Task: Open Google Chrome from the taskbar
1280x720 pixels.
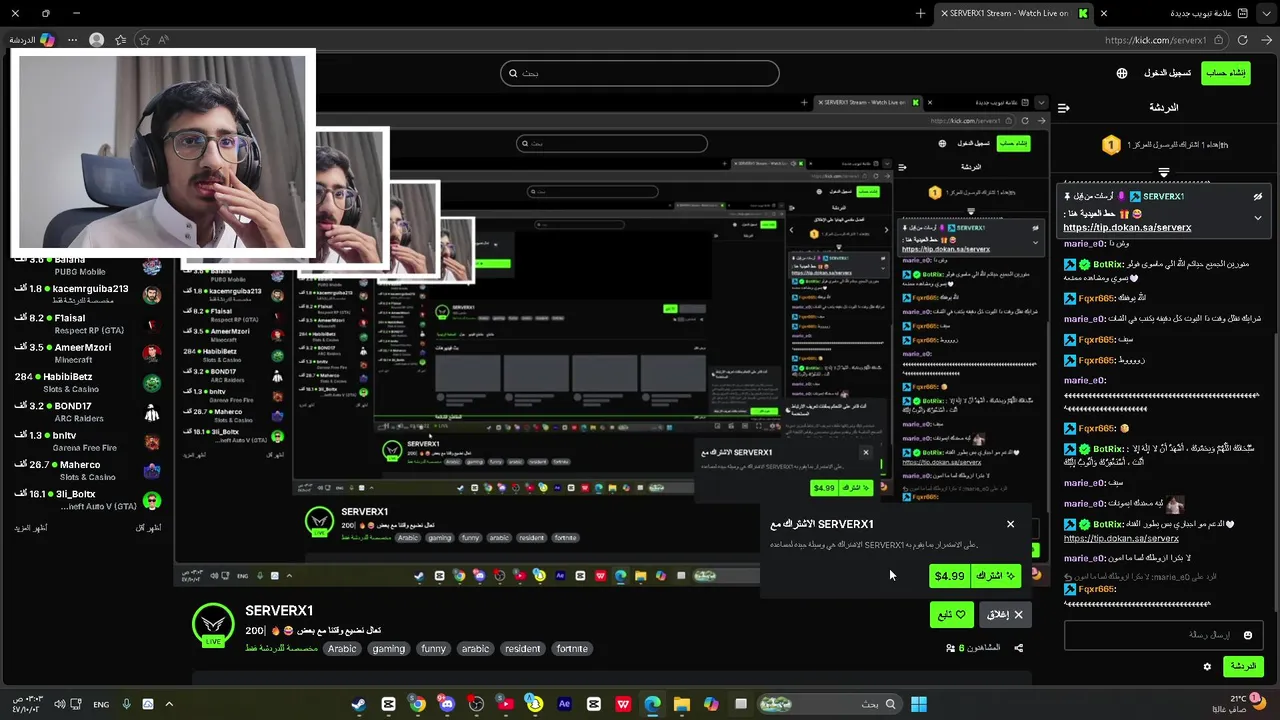Action: pos(418,704)
